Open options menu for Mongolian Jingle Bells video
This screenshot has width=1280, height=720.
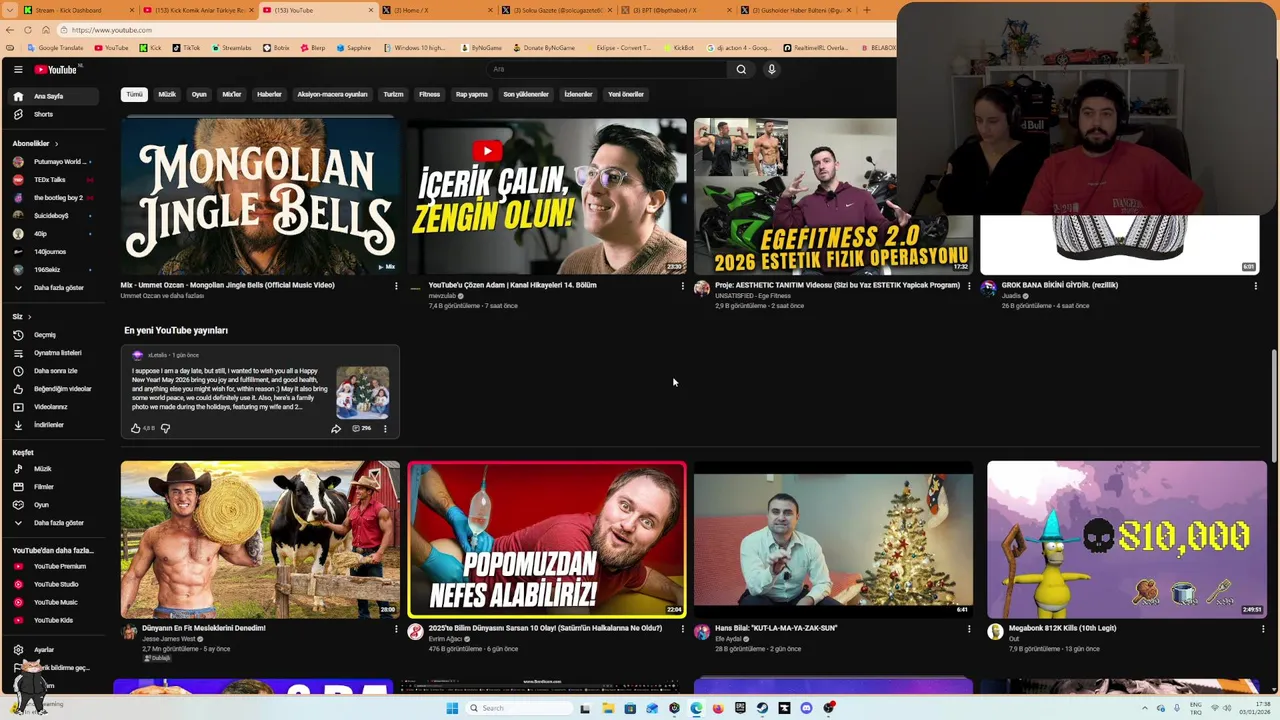click(396, 286)
